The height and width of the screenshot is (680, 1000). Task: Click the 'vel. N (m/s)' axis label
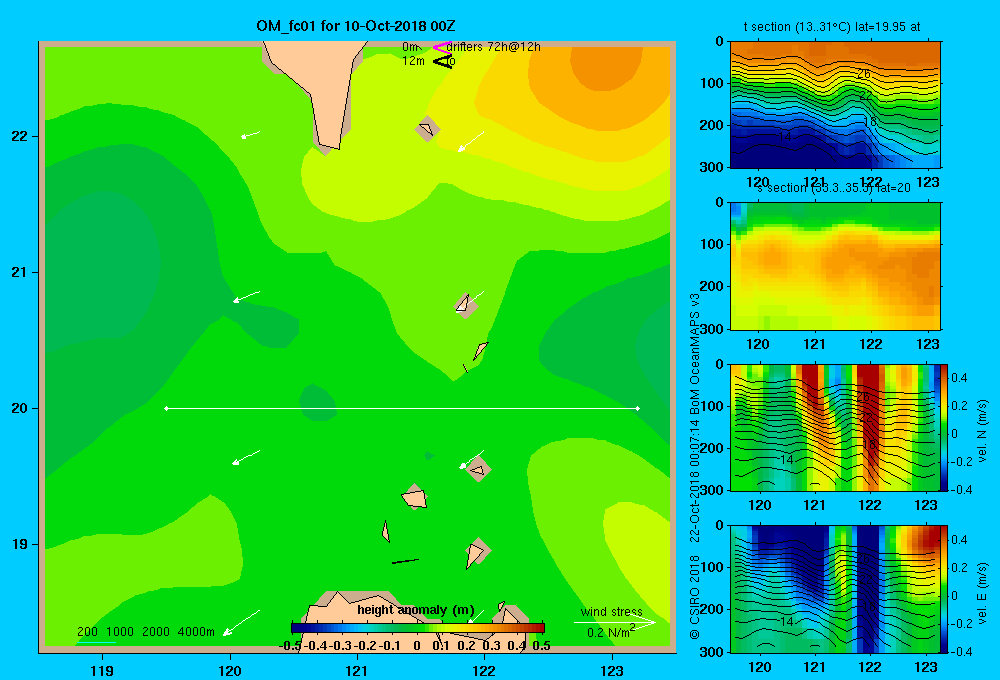(982, 431)
